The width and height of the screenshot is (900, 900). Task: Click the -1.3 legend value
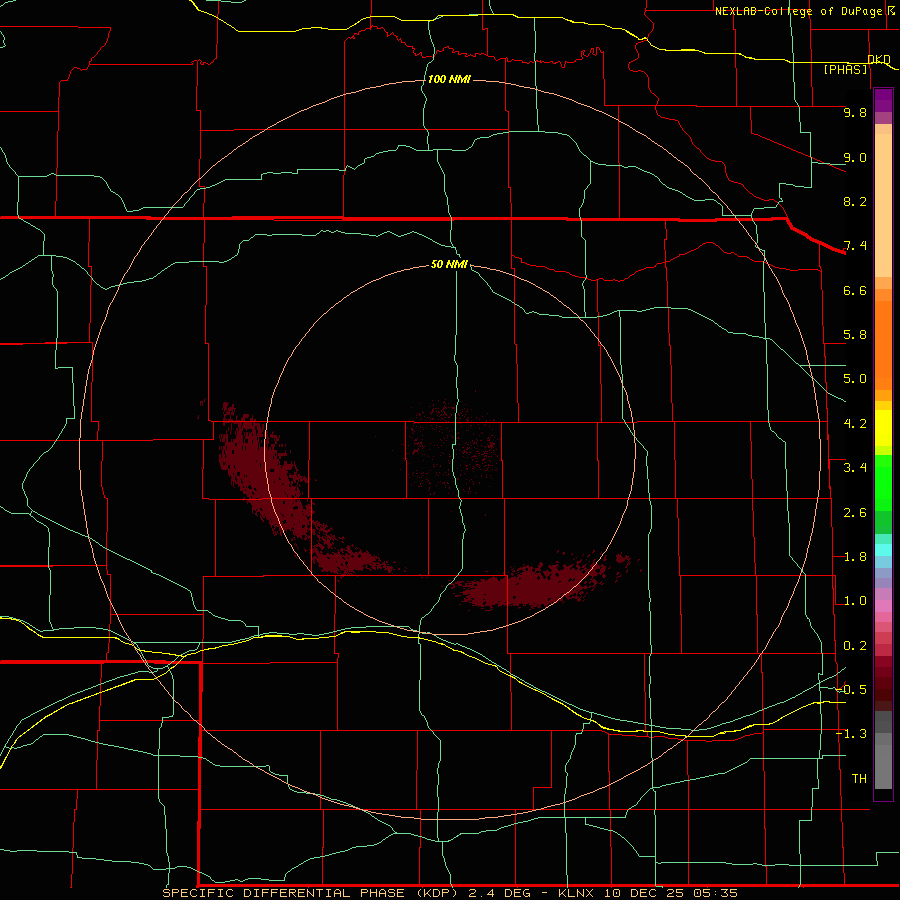coord(851,734)
